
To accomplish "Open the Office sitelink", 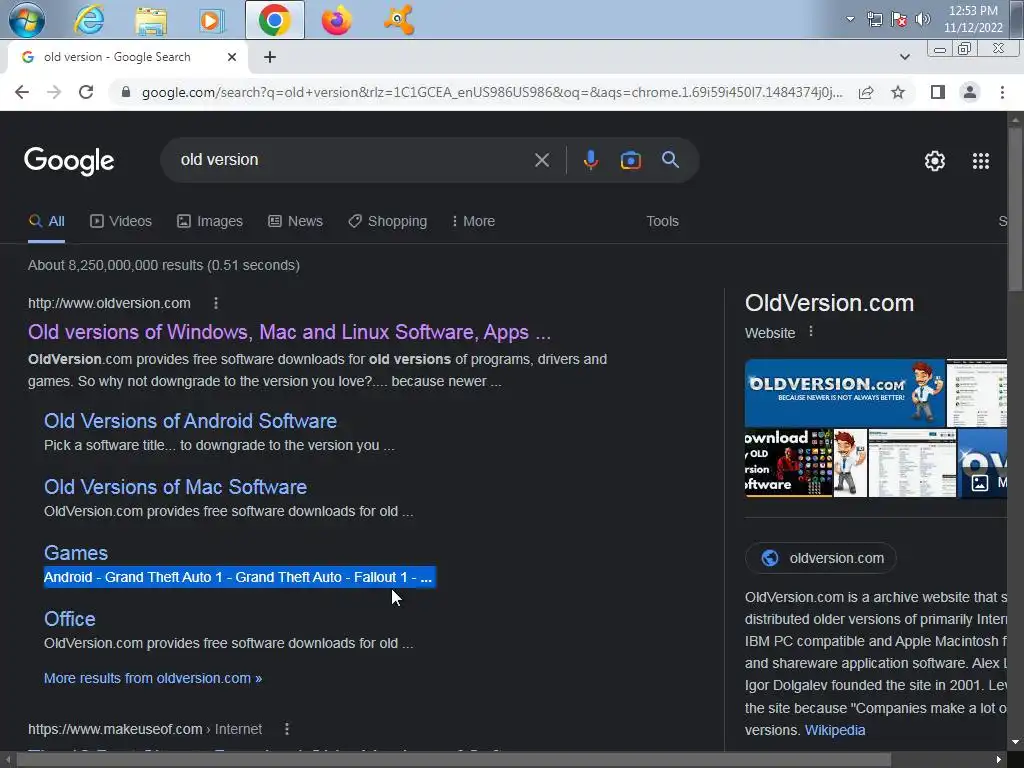I will pyautogui.click(x=69, y=619).
